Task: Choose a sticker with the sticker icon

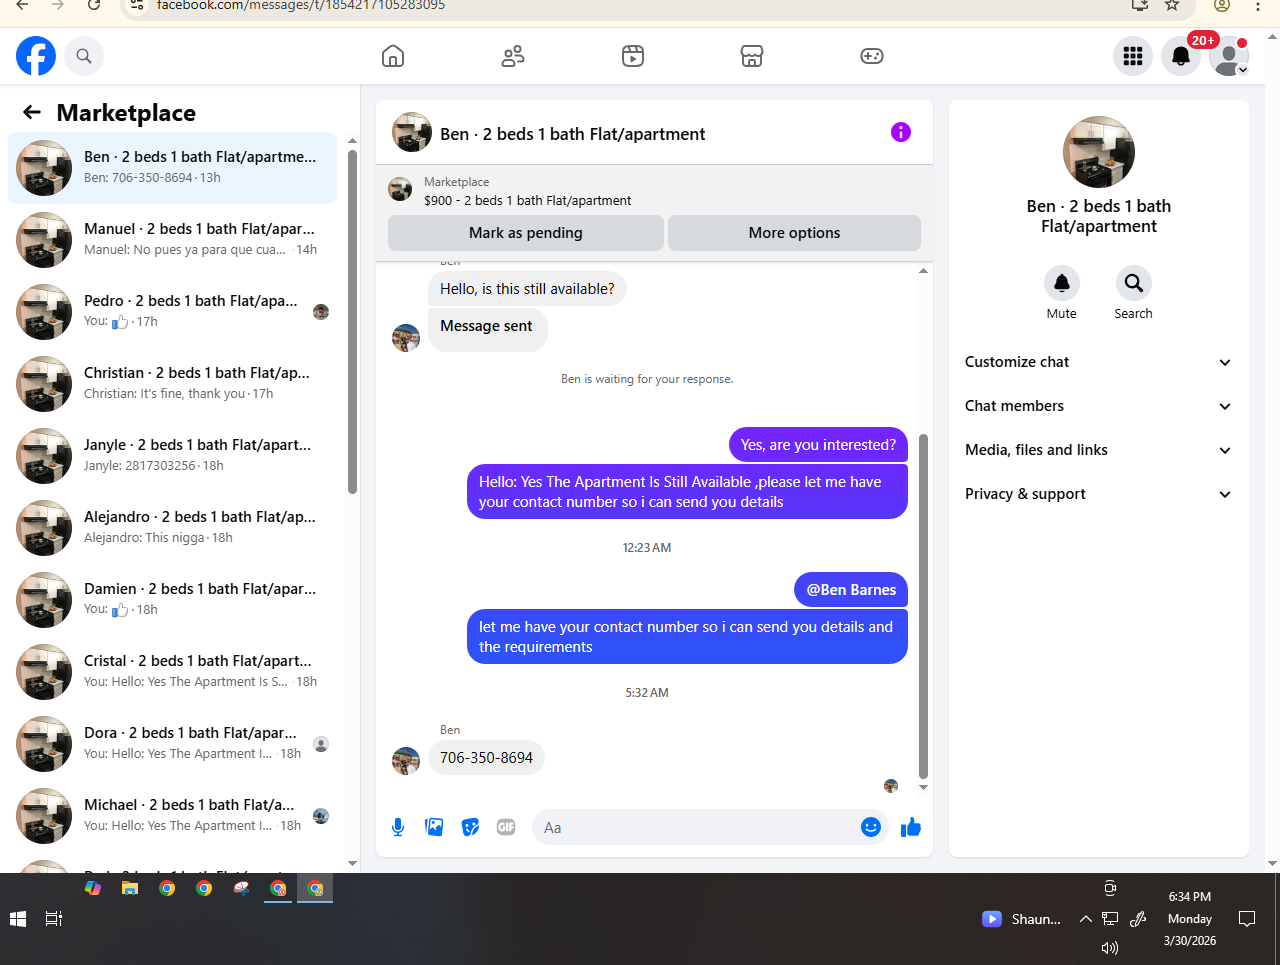Action: (470, 827)
